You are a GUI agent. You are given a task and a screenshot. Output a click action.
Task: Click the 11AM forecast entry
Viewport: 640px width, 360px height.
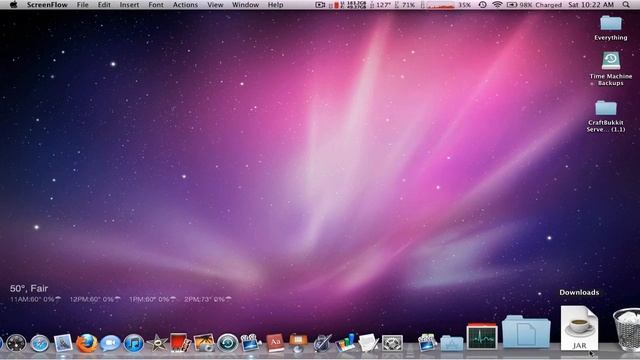pos(36,300)
